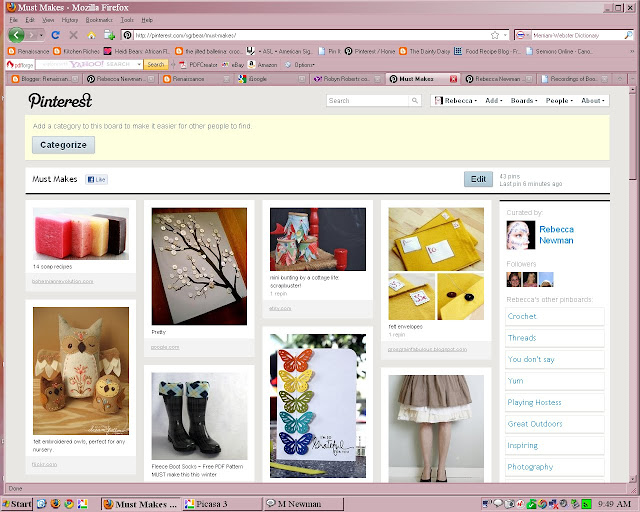Stop loading with the X toolbar icon
The height and width of the screenshot is (512, 640).
point(73,35)
